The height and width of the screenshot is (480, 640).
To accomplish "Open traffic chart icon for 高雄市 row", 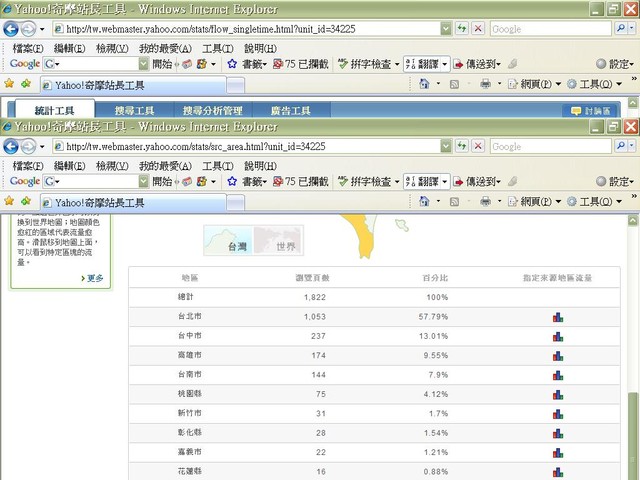I will pyautogui.click(x=558, y=356).
